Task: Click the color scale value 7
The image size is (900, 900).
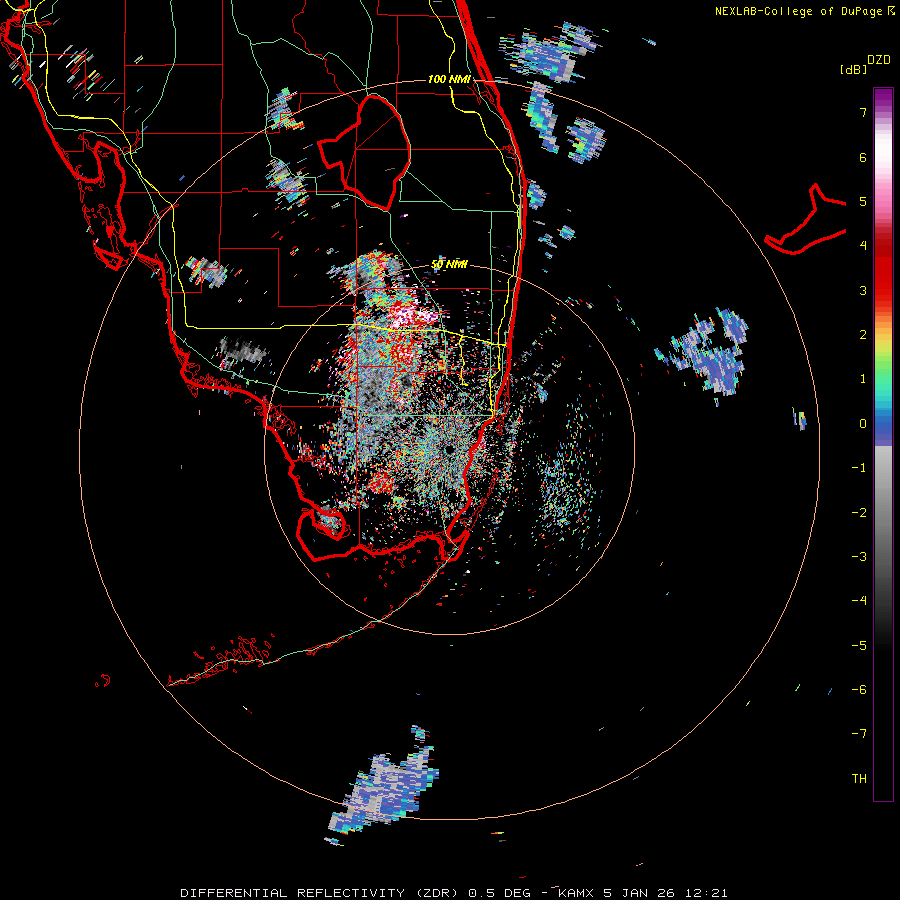Action: point(862,112)
